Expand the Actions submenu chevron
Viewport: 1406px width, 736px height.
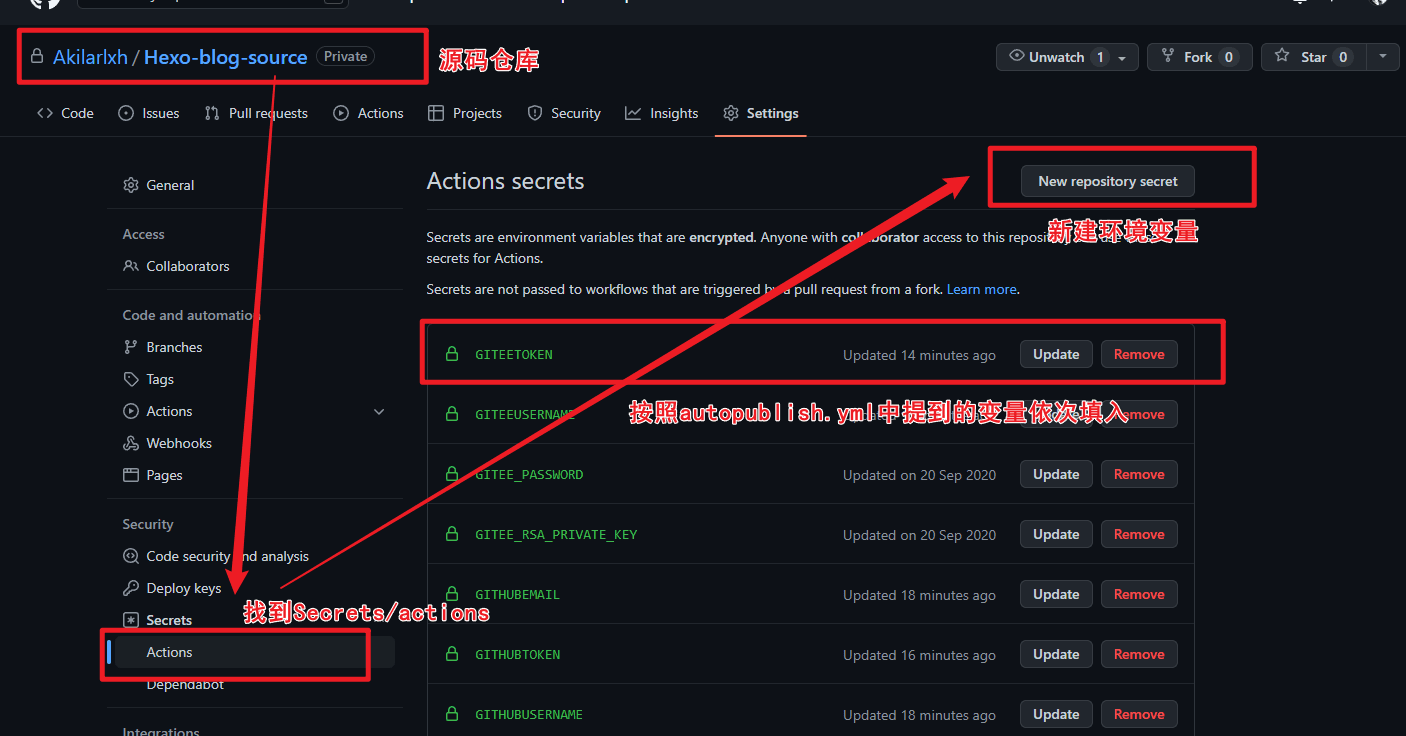tap(379, 411)
